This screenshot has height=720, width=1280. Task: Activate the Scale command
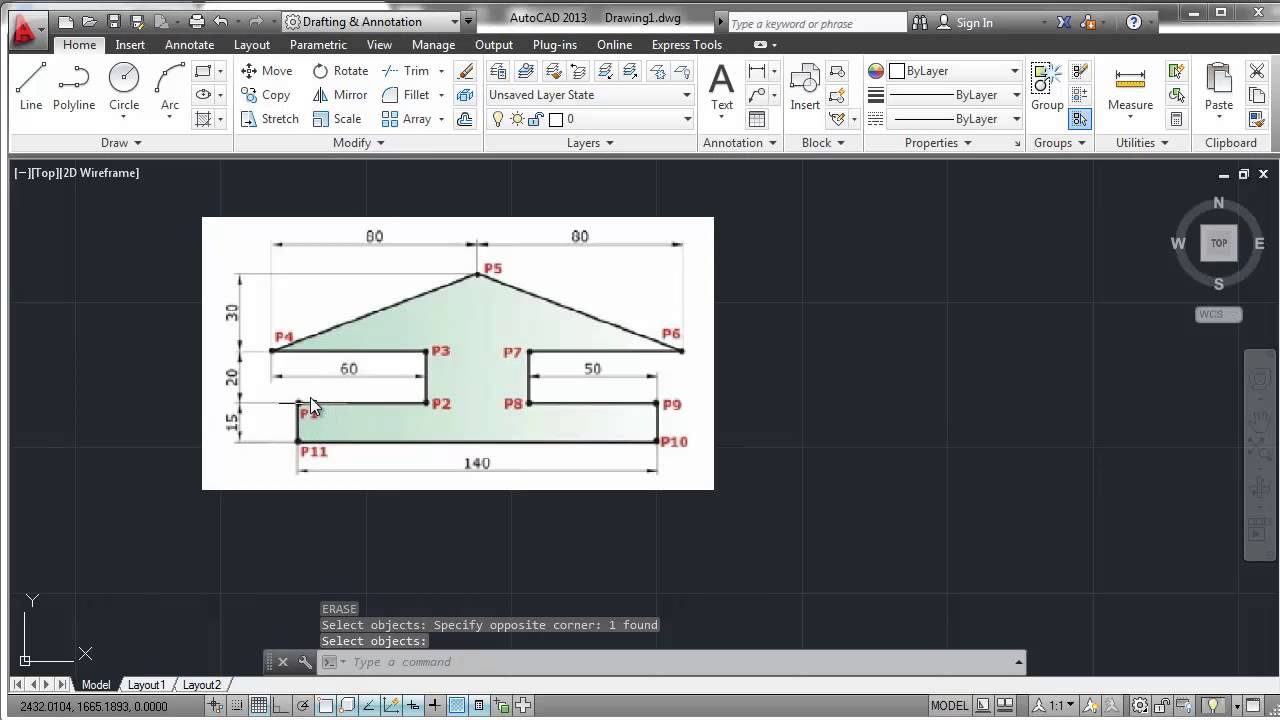click(337, 119)
